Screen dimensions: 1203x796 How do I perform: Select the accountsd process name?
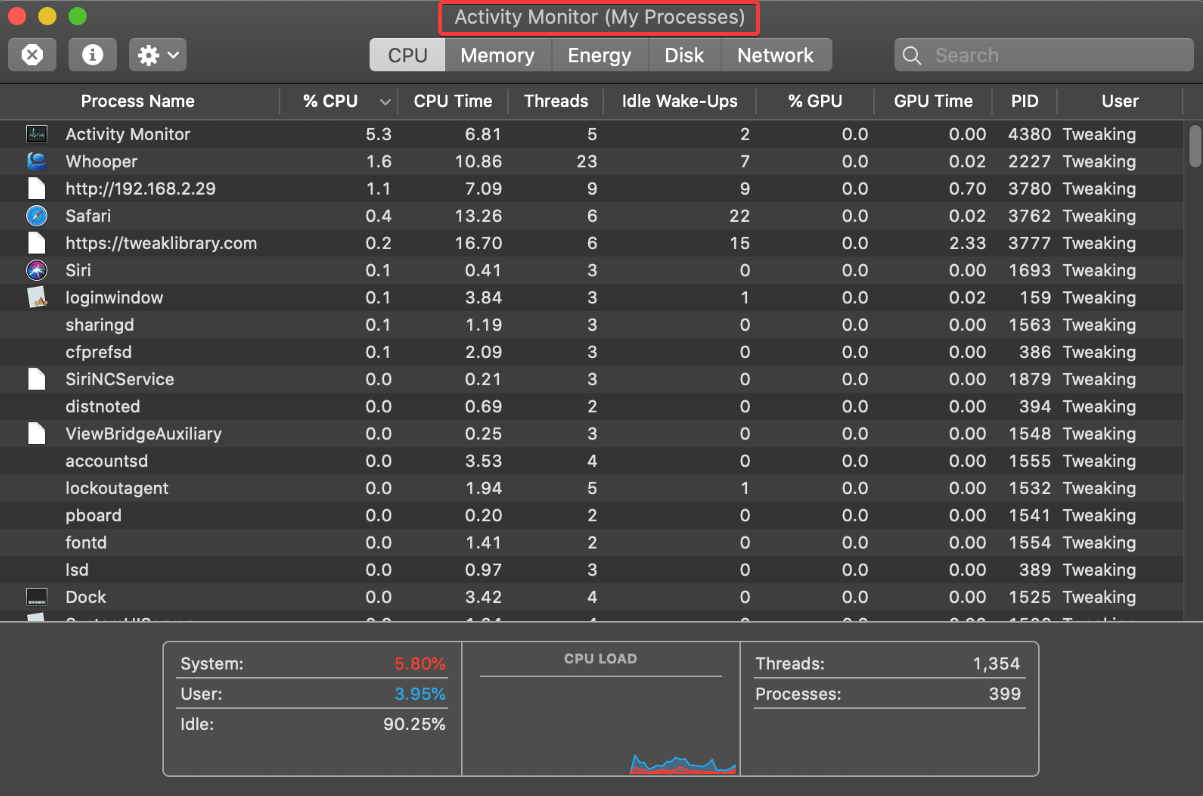point(107,461)
